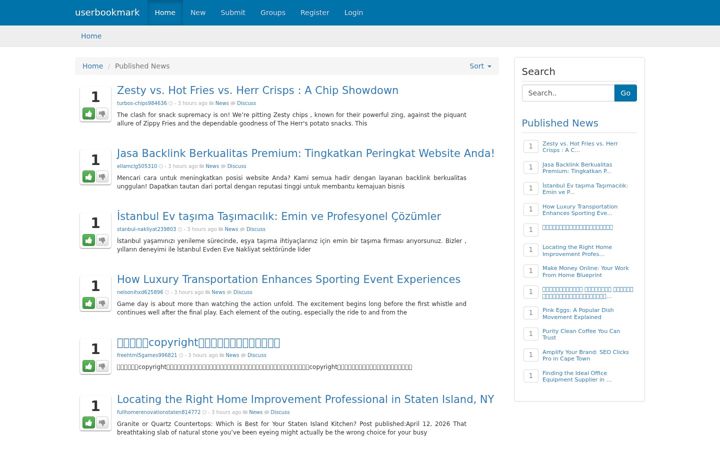
Task: Open sidebar link Make Money Online
Action: [585, 271]
